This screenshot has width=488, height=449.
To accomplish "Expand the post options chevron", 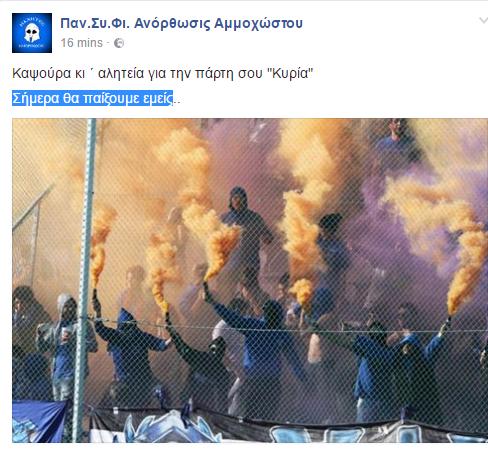I will click(483, 21).
